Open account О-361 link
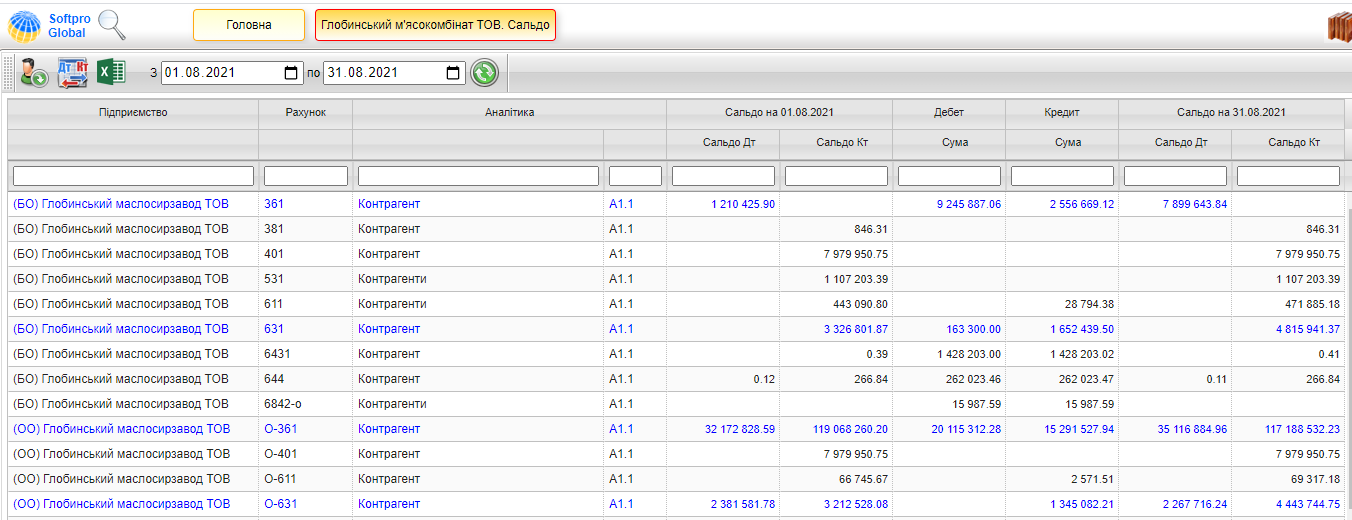The width and height of the screenshot is (1352, 520). (280, 429)
